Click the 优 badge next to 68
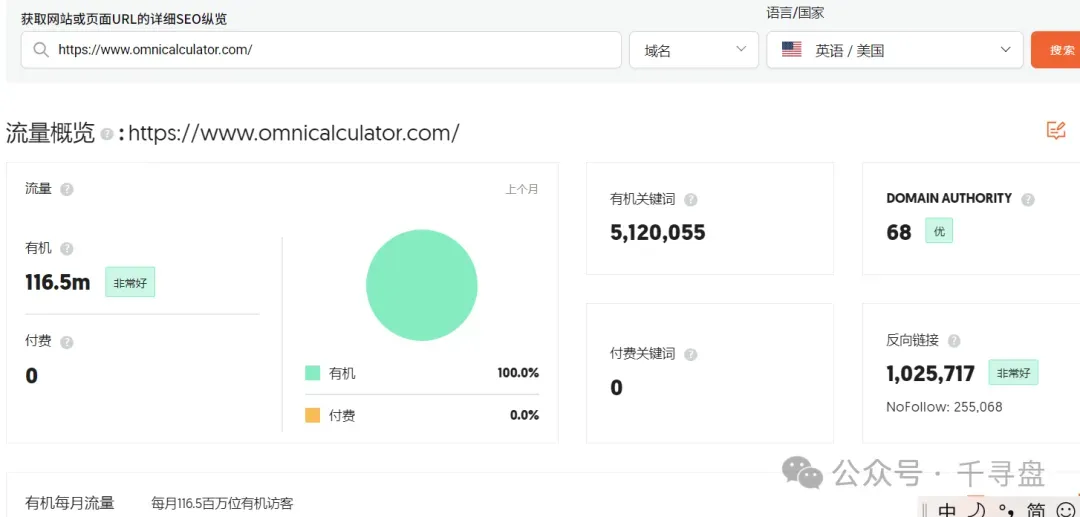The height and width of the screenshot is (517, 1080). pos(939,231)
